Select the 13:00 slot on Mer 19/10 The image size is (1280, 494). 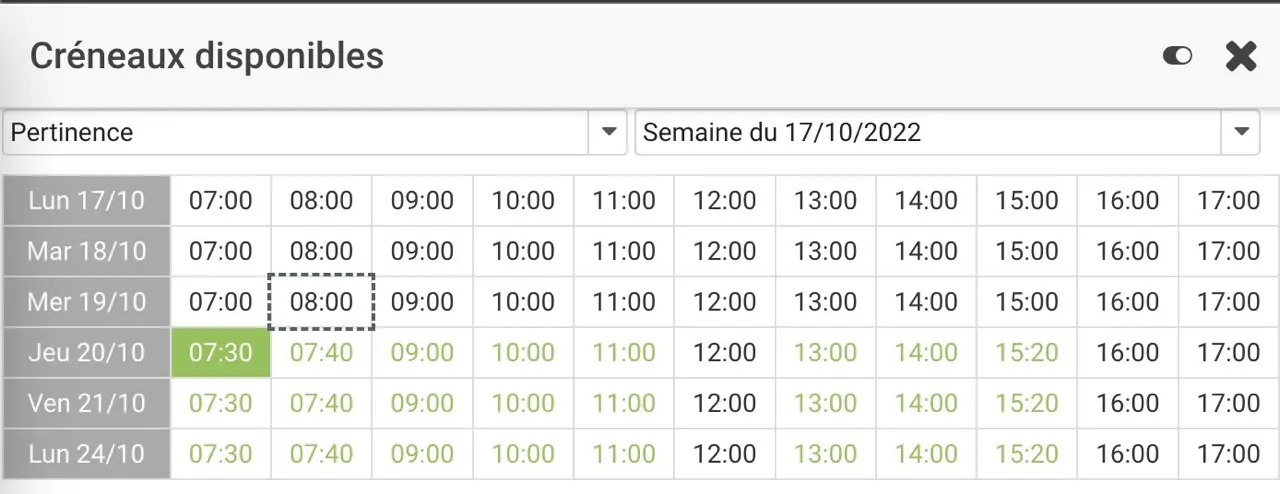[x=825, y=302]
